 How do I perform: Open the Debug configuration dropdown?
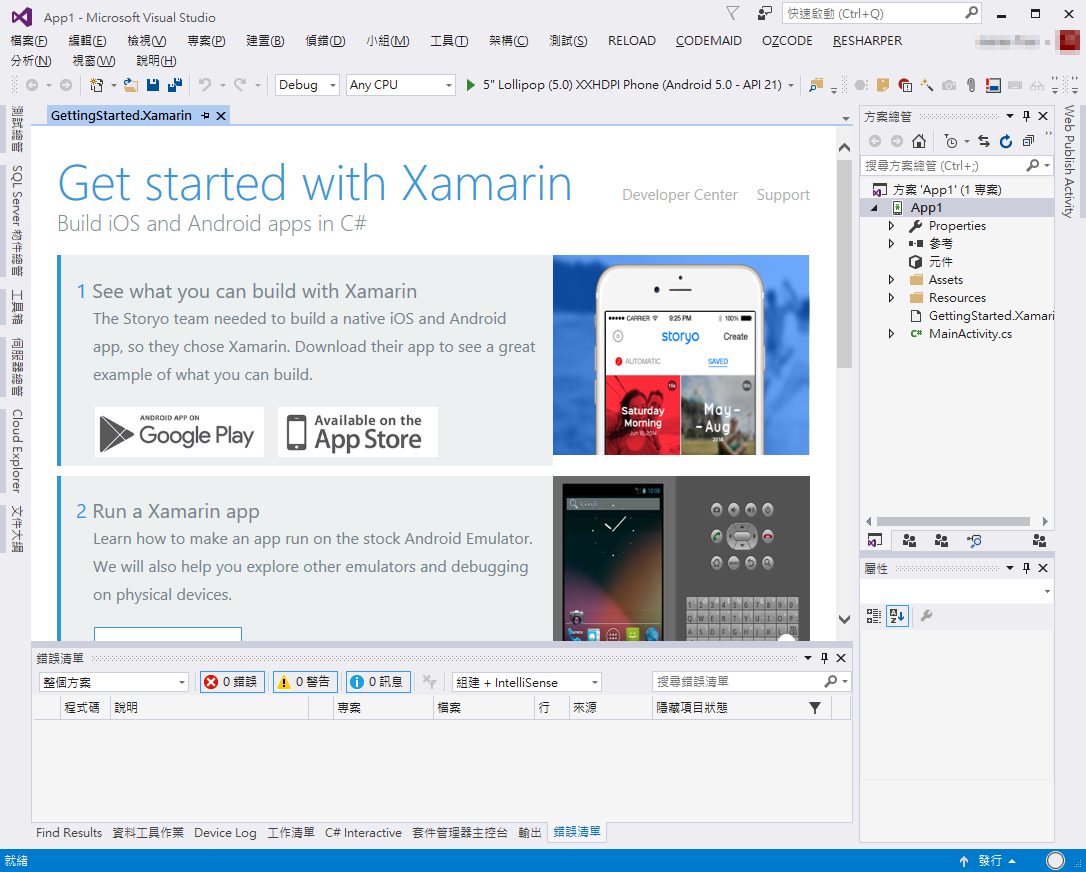coord(308,85)
